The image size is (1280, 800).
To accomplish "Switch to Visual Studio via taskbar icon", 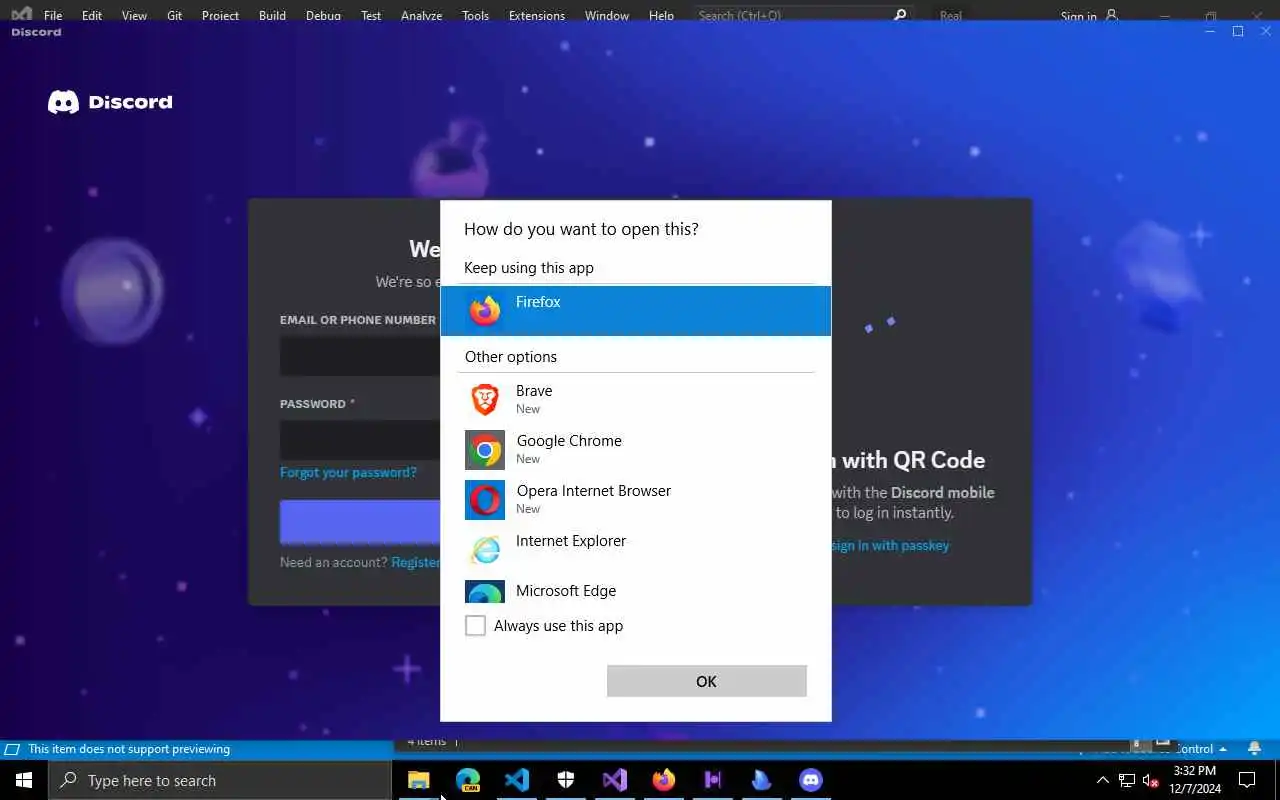I will 615,780.
